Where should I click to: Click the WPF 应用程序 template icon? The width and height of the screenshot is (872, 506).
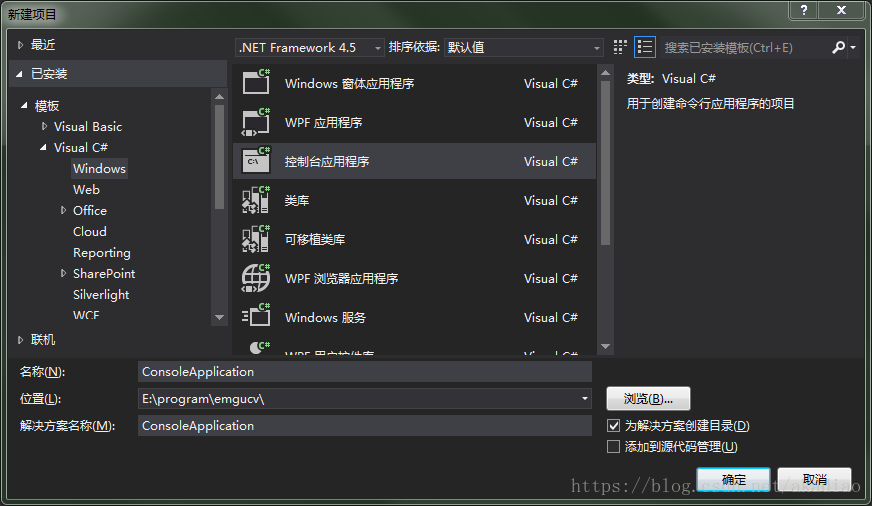(256, 122)
